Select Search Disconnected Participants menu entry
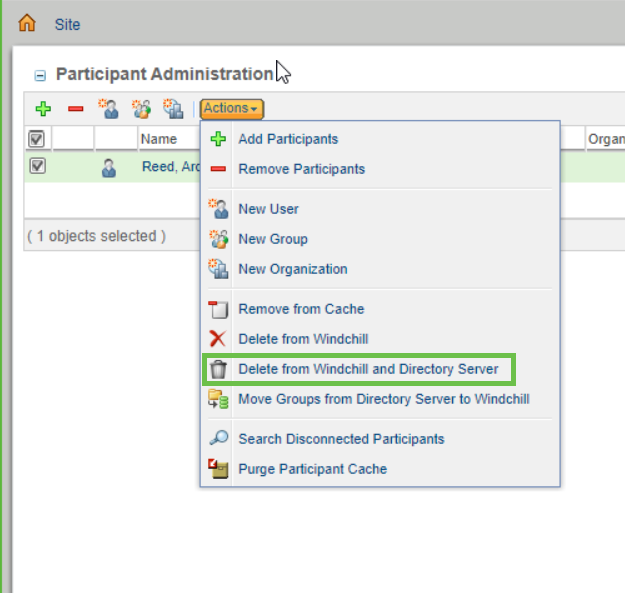The width and height of the screenshot is (625, 593). (341, 439)
